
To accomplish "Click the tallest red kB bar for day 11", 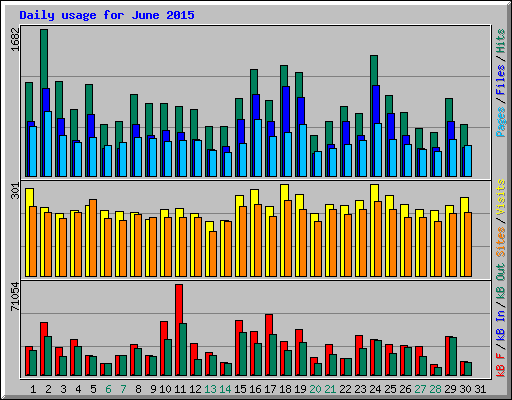I will point(179,303).
